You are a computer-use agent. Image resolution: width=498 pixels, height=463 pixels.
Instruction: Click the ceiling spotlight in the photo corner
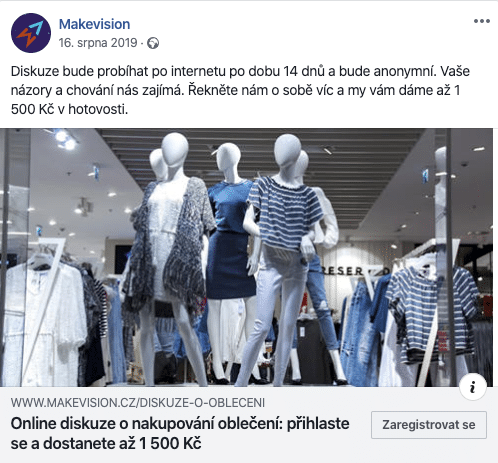click(65, 139)
